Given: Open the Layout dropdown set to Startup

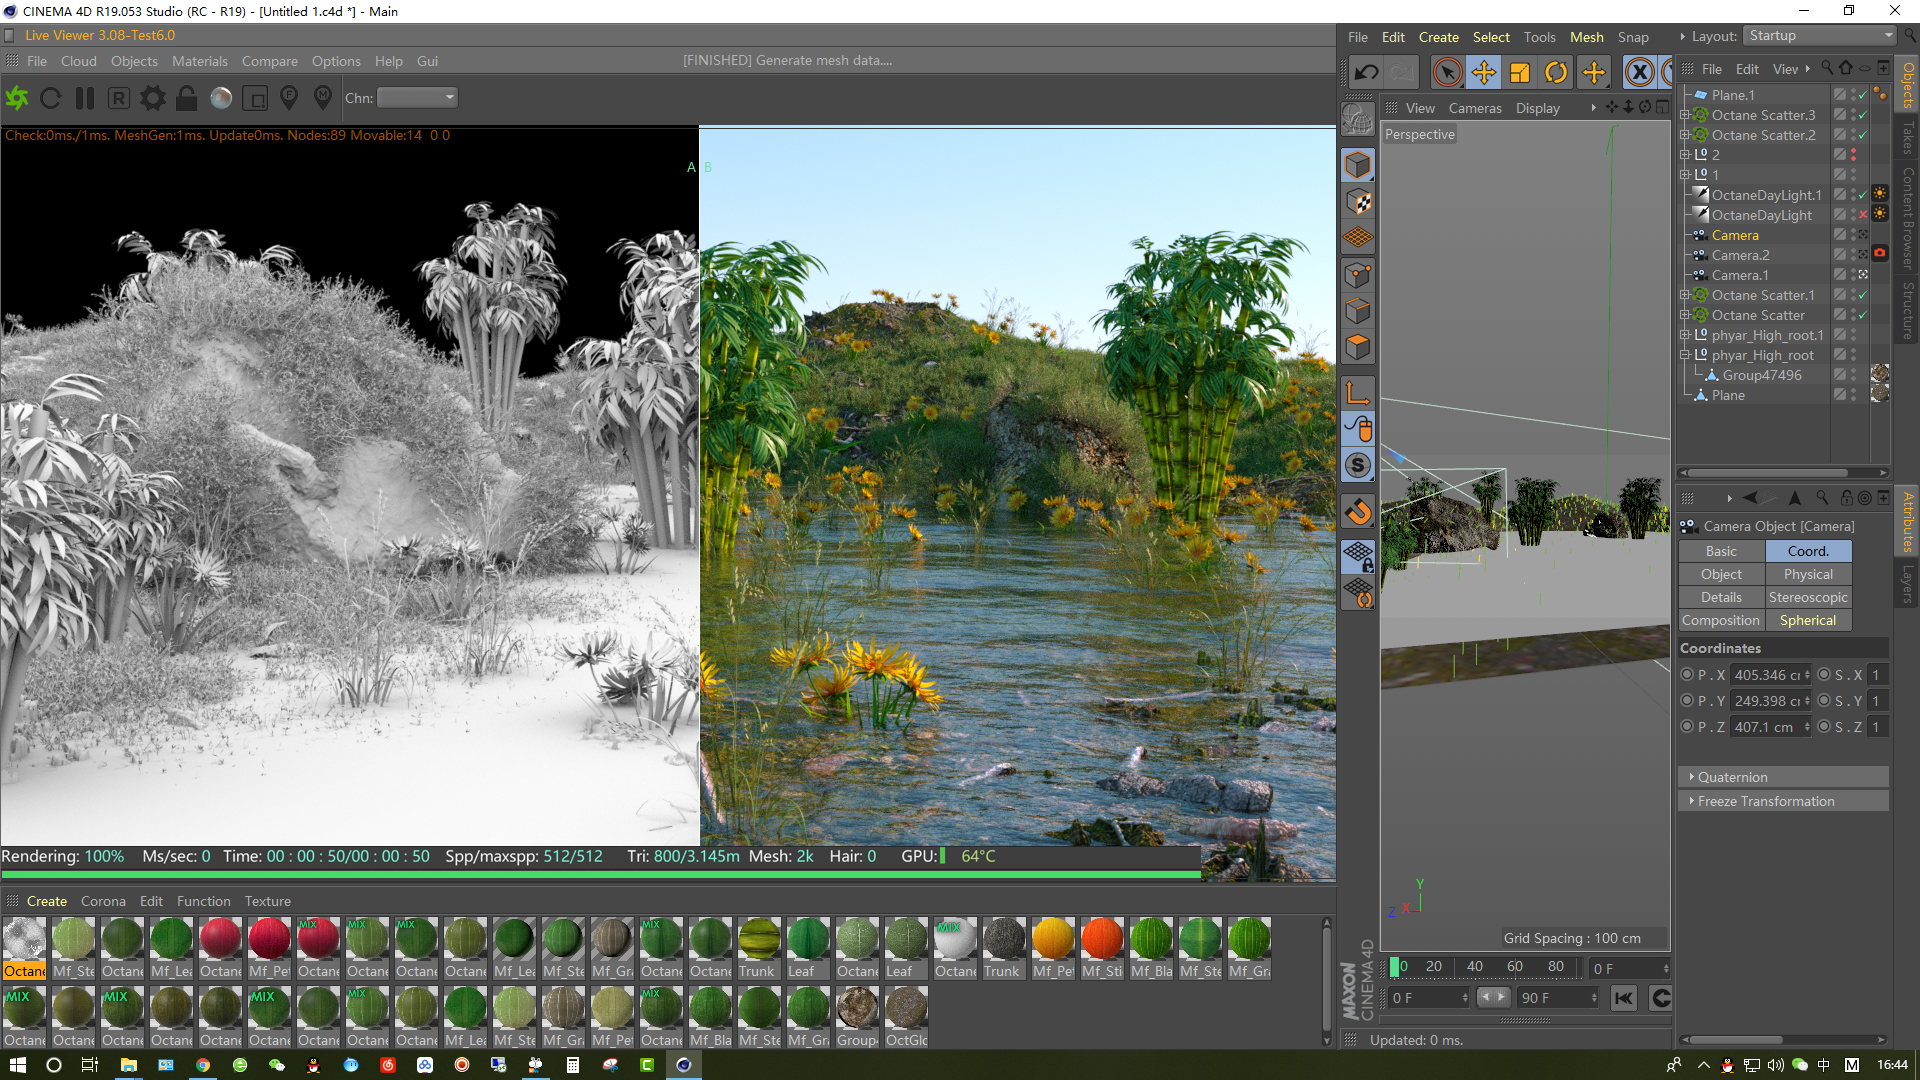Looking at the screenshot, I should coord(1818,35).
